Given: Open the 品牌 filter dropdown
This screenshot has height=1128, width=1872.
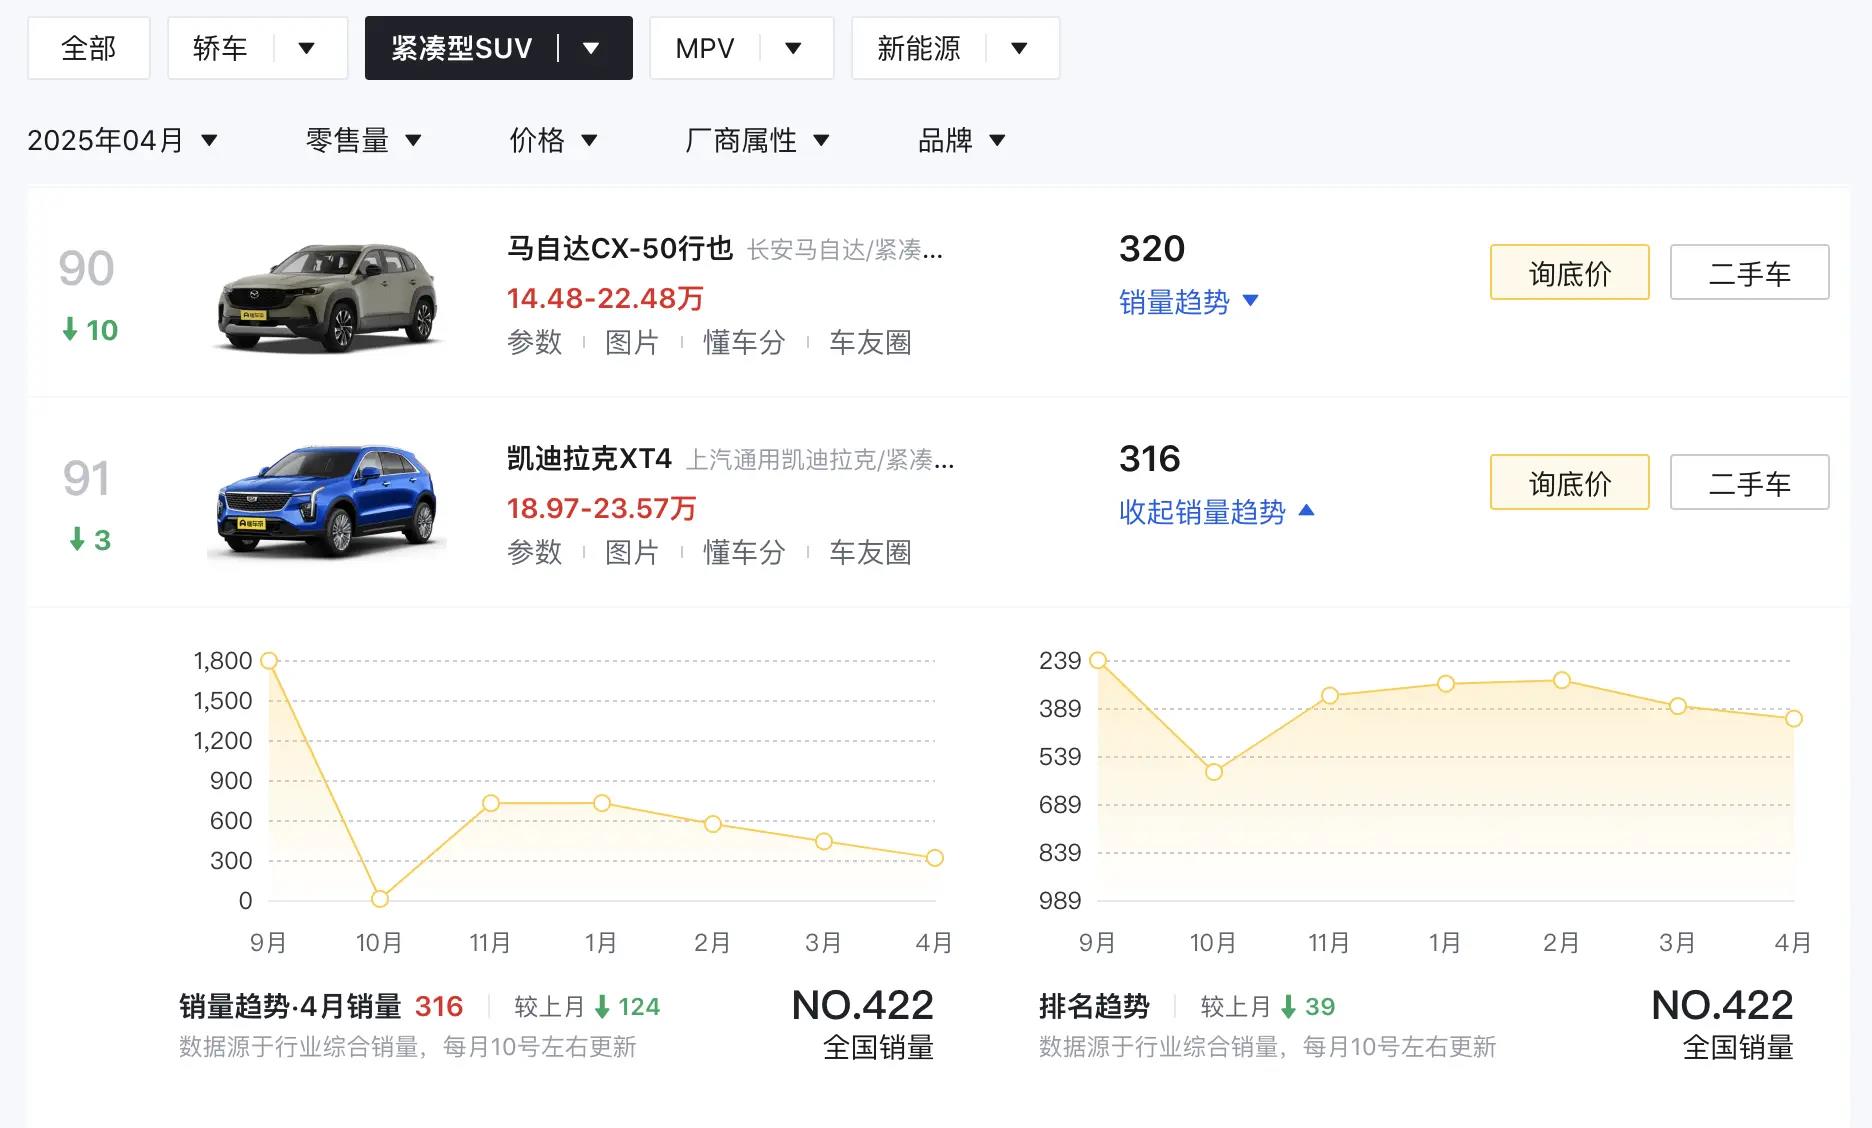Looking at the screenshot, I should tap(961, 140).
